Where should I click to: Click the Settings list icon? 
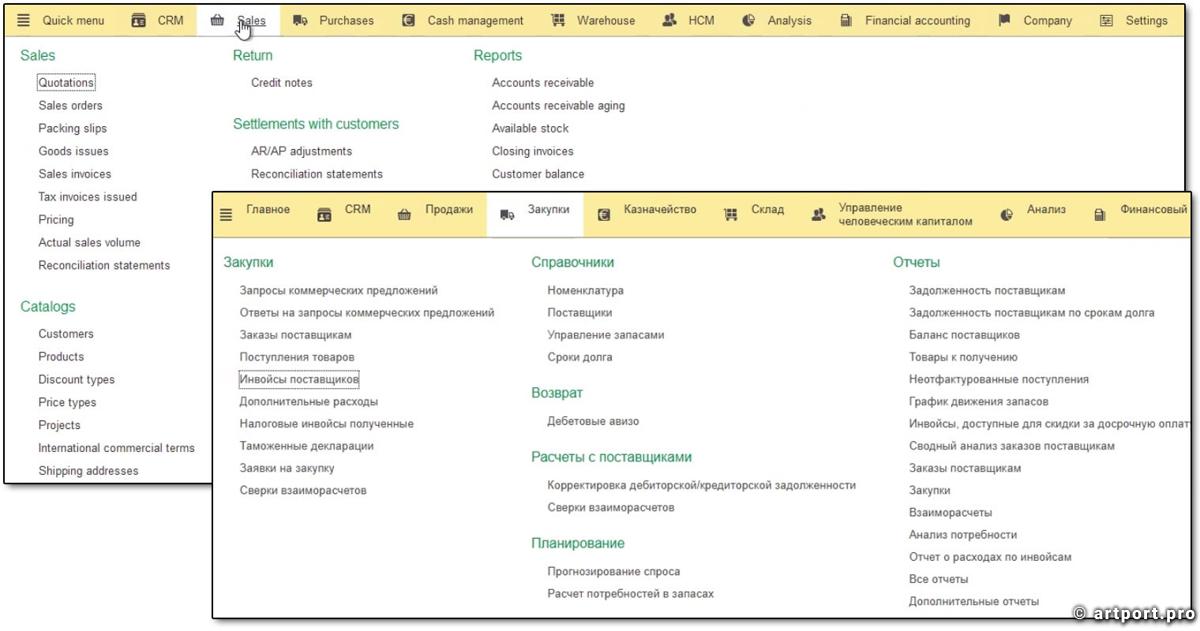pyautogui.click(x=1106, y=20)
